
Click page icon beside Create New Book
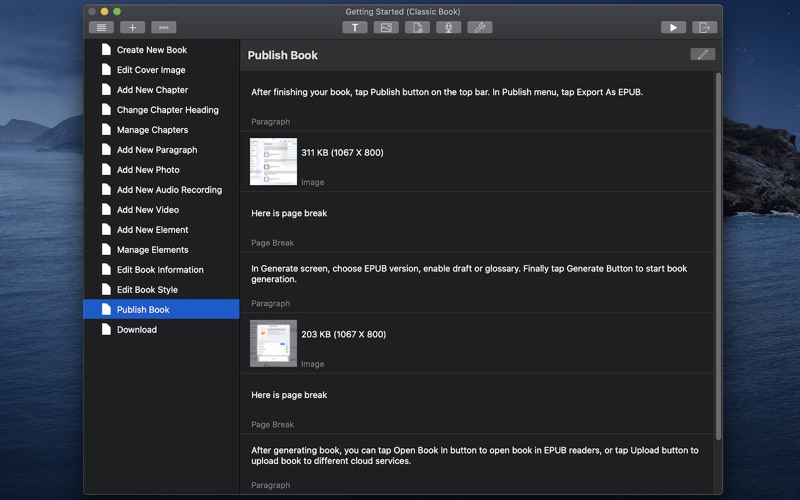coord(106,49)
